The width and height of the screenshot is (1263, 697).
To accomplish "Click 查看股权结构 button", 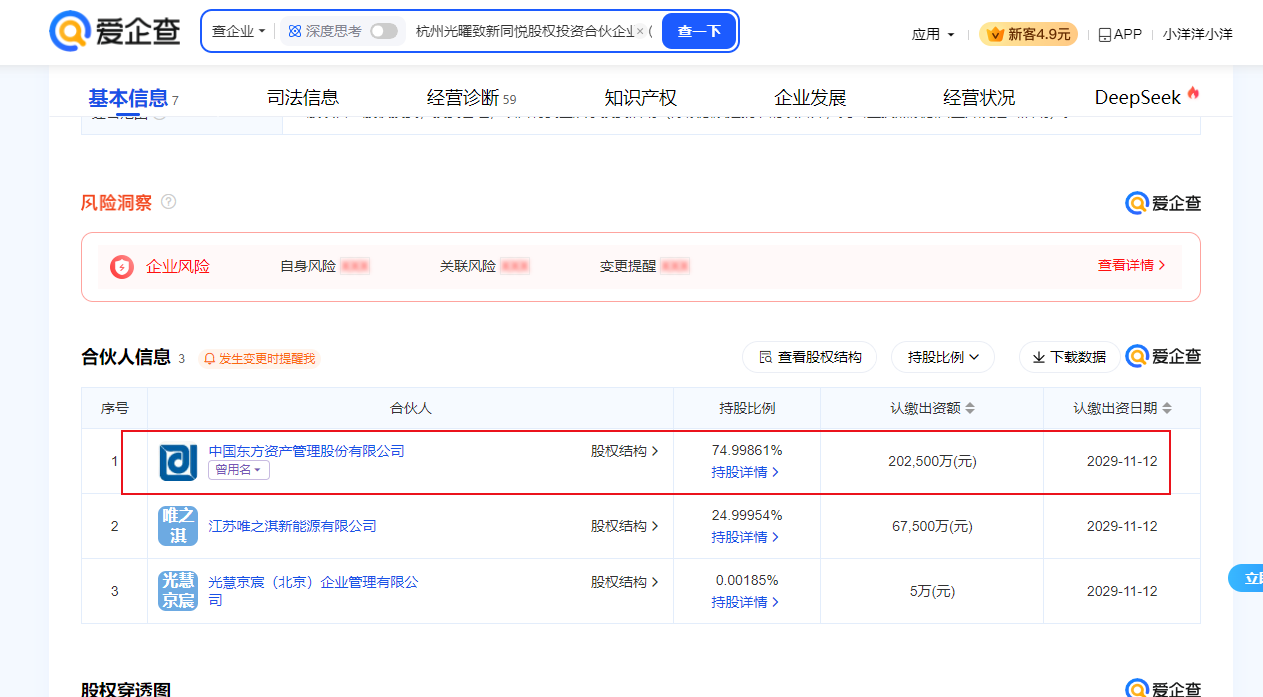I will coord(809,357).
